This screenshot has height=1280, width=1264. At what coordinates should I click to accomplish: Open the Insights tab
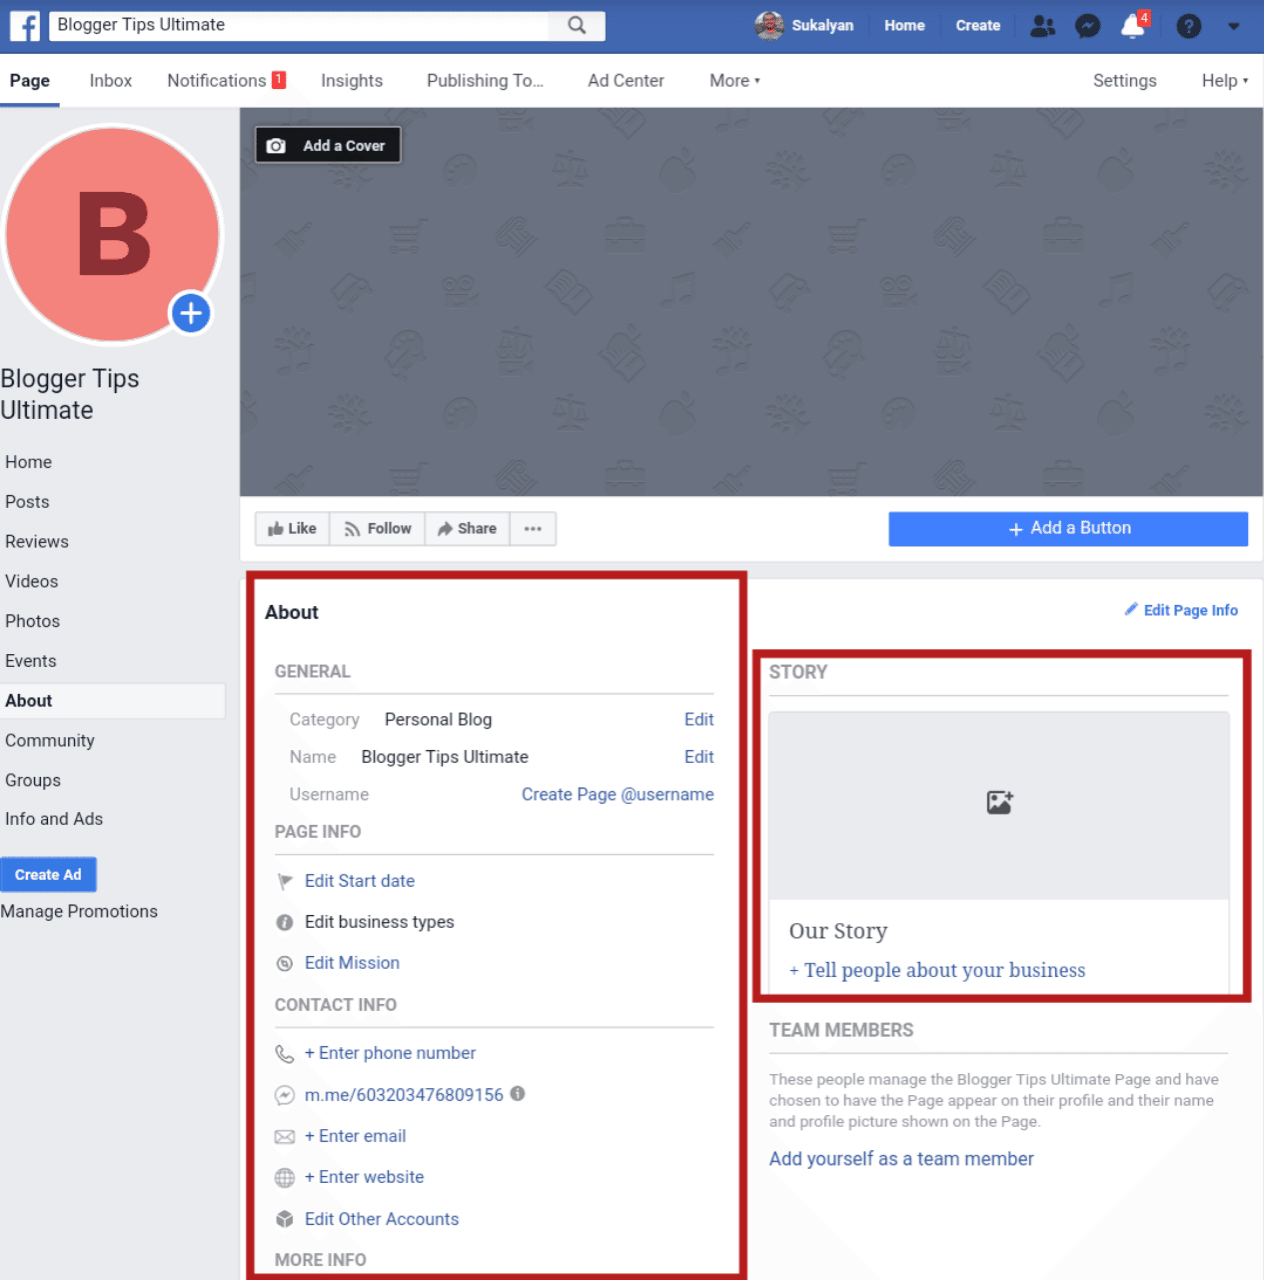click(352, 81)
